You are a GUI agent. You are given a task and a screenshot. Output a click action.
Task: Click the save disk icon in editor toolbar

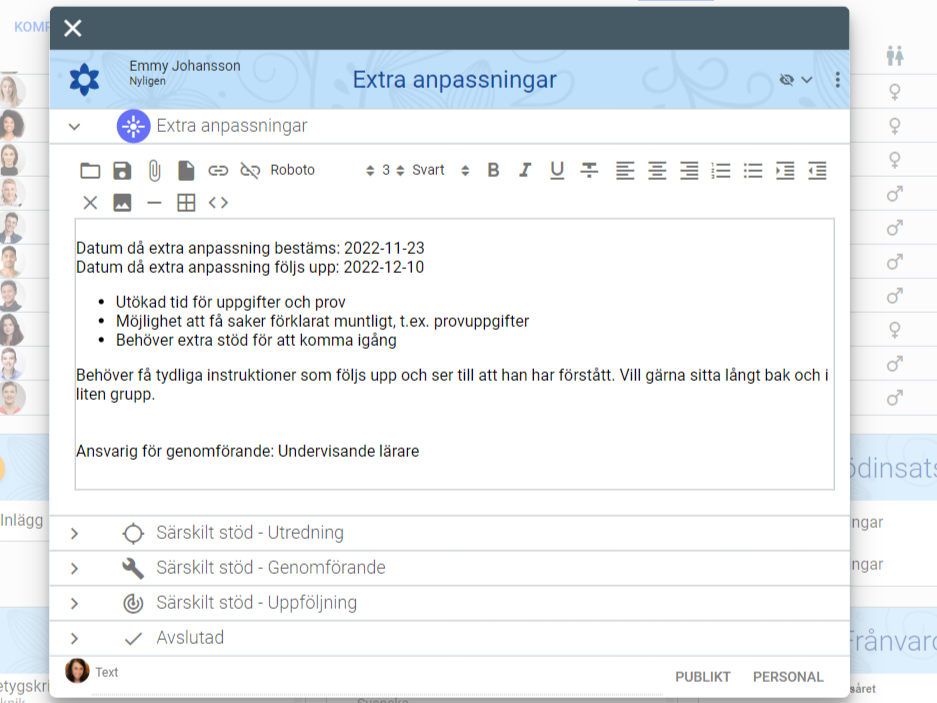tap(122, 171)
